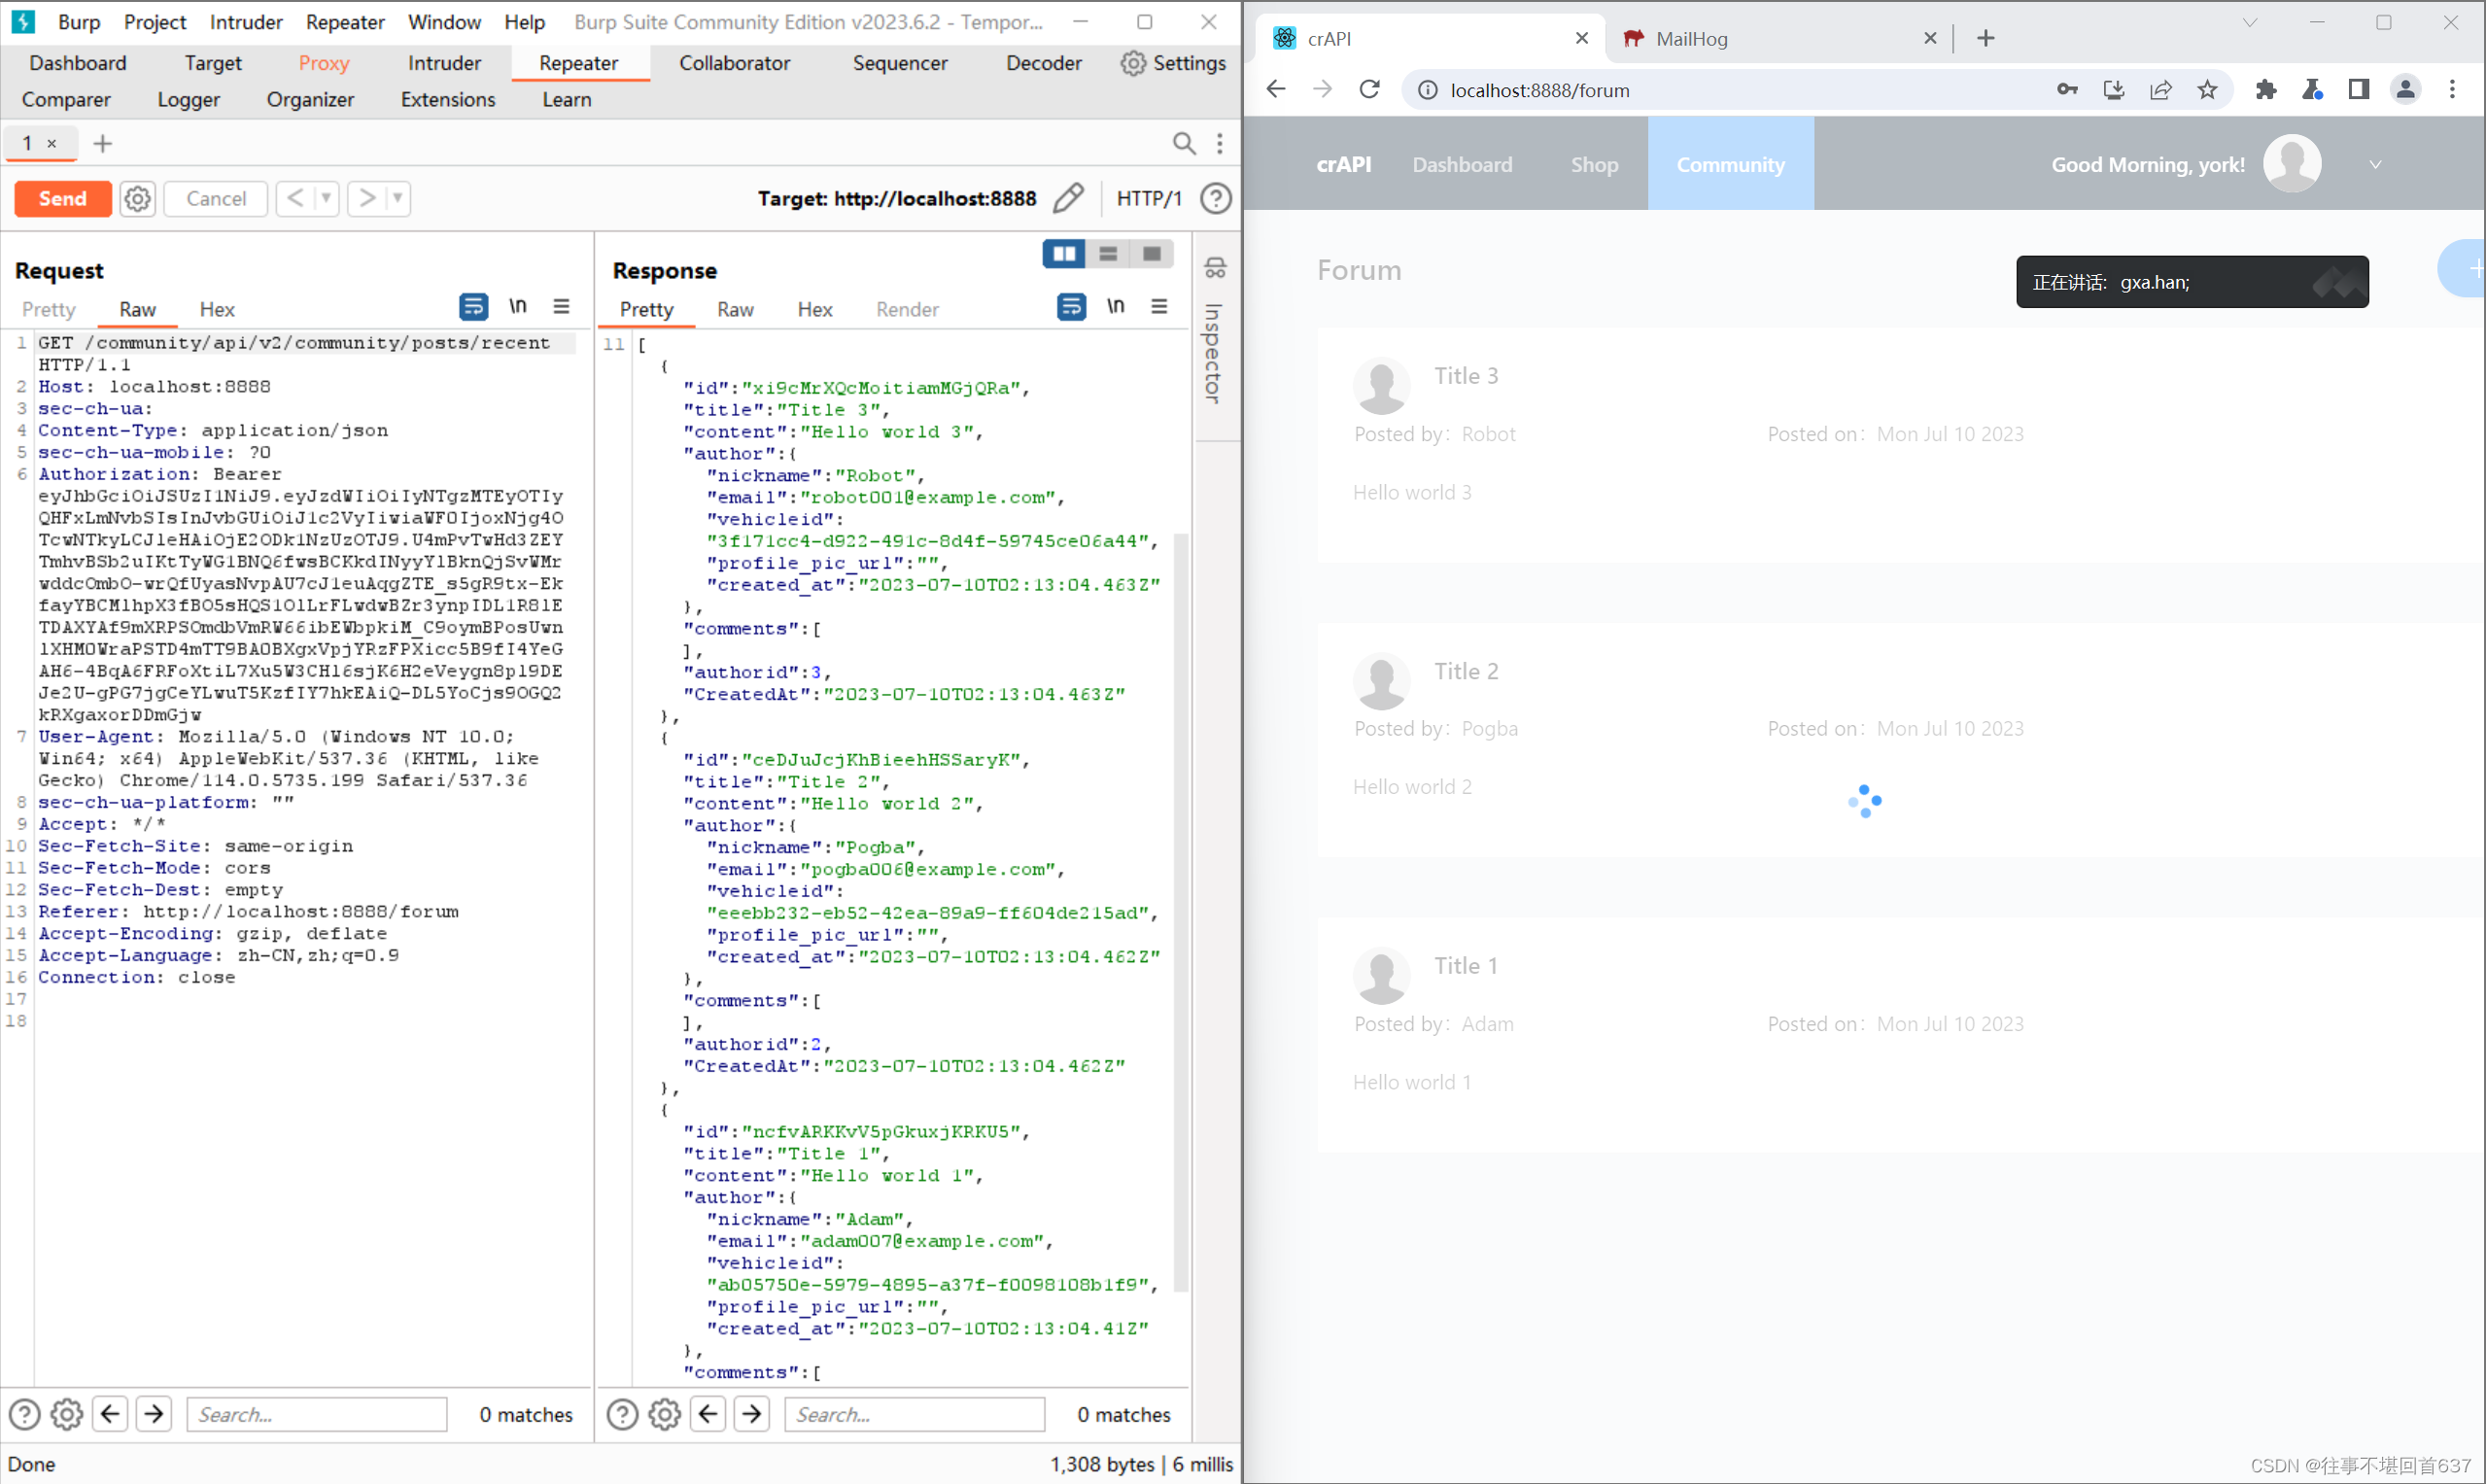Expand the york user profile menu chevron
2486x1484 pixels.
[x=2375, y=165]
